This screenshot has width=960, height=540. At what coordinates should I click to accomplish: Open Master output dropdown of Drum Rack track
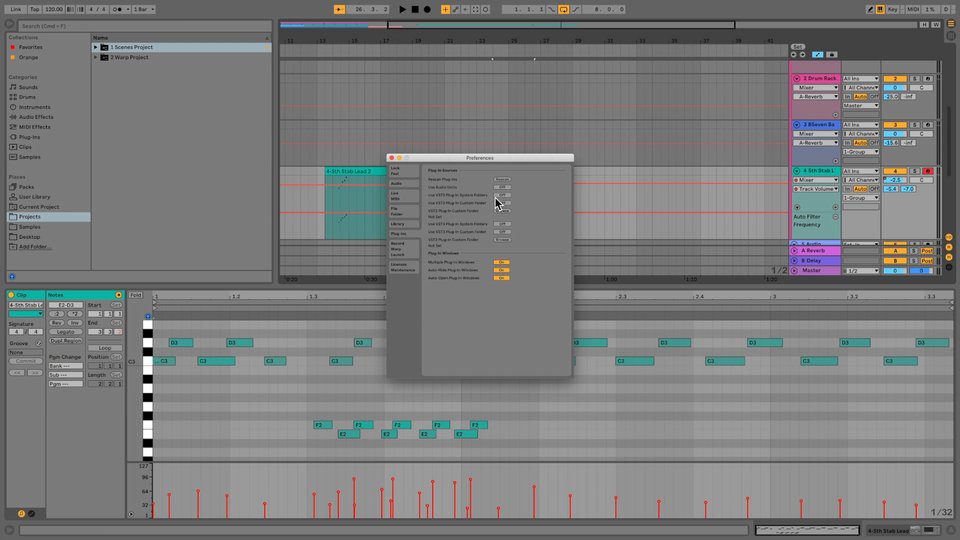pos(861,105)
